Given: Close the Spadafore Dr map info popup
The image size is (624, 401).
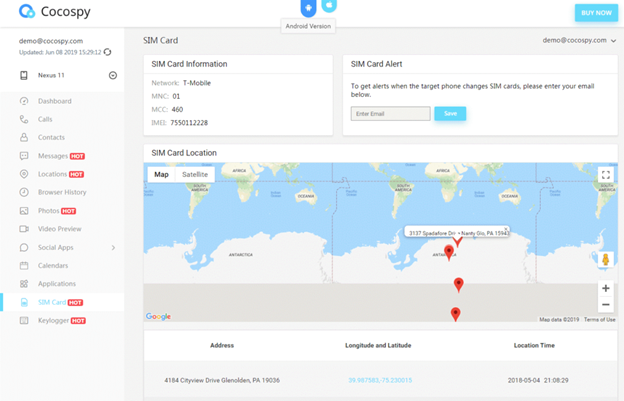Looking at the screenshot, I should [x=505, y=229].
